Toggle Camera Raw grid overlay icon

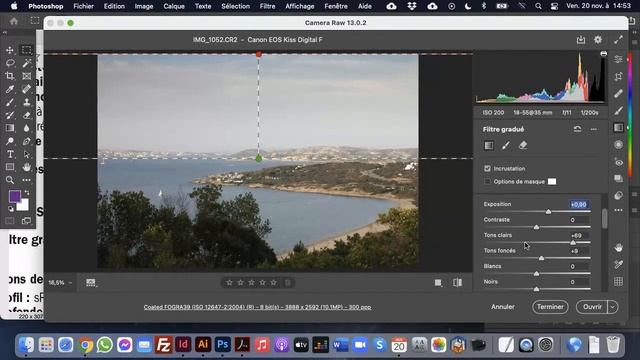[x=618, y=282]
